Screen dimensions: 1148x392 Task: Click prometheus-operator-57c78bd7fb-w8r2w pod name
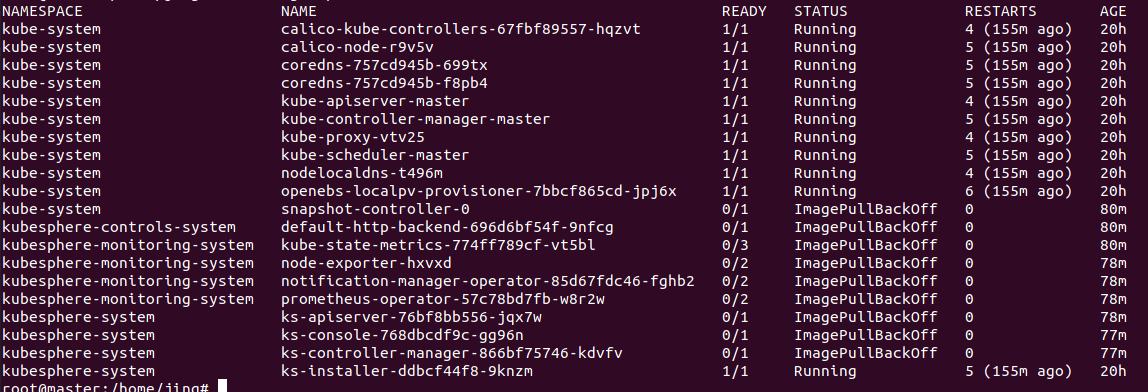coord(442,299)
